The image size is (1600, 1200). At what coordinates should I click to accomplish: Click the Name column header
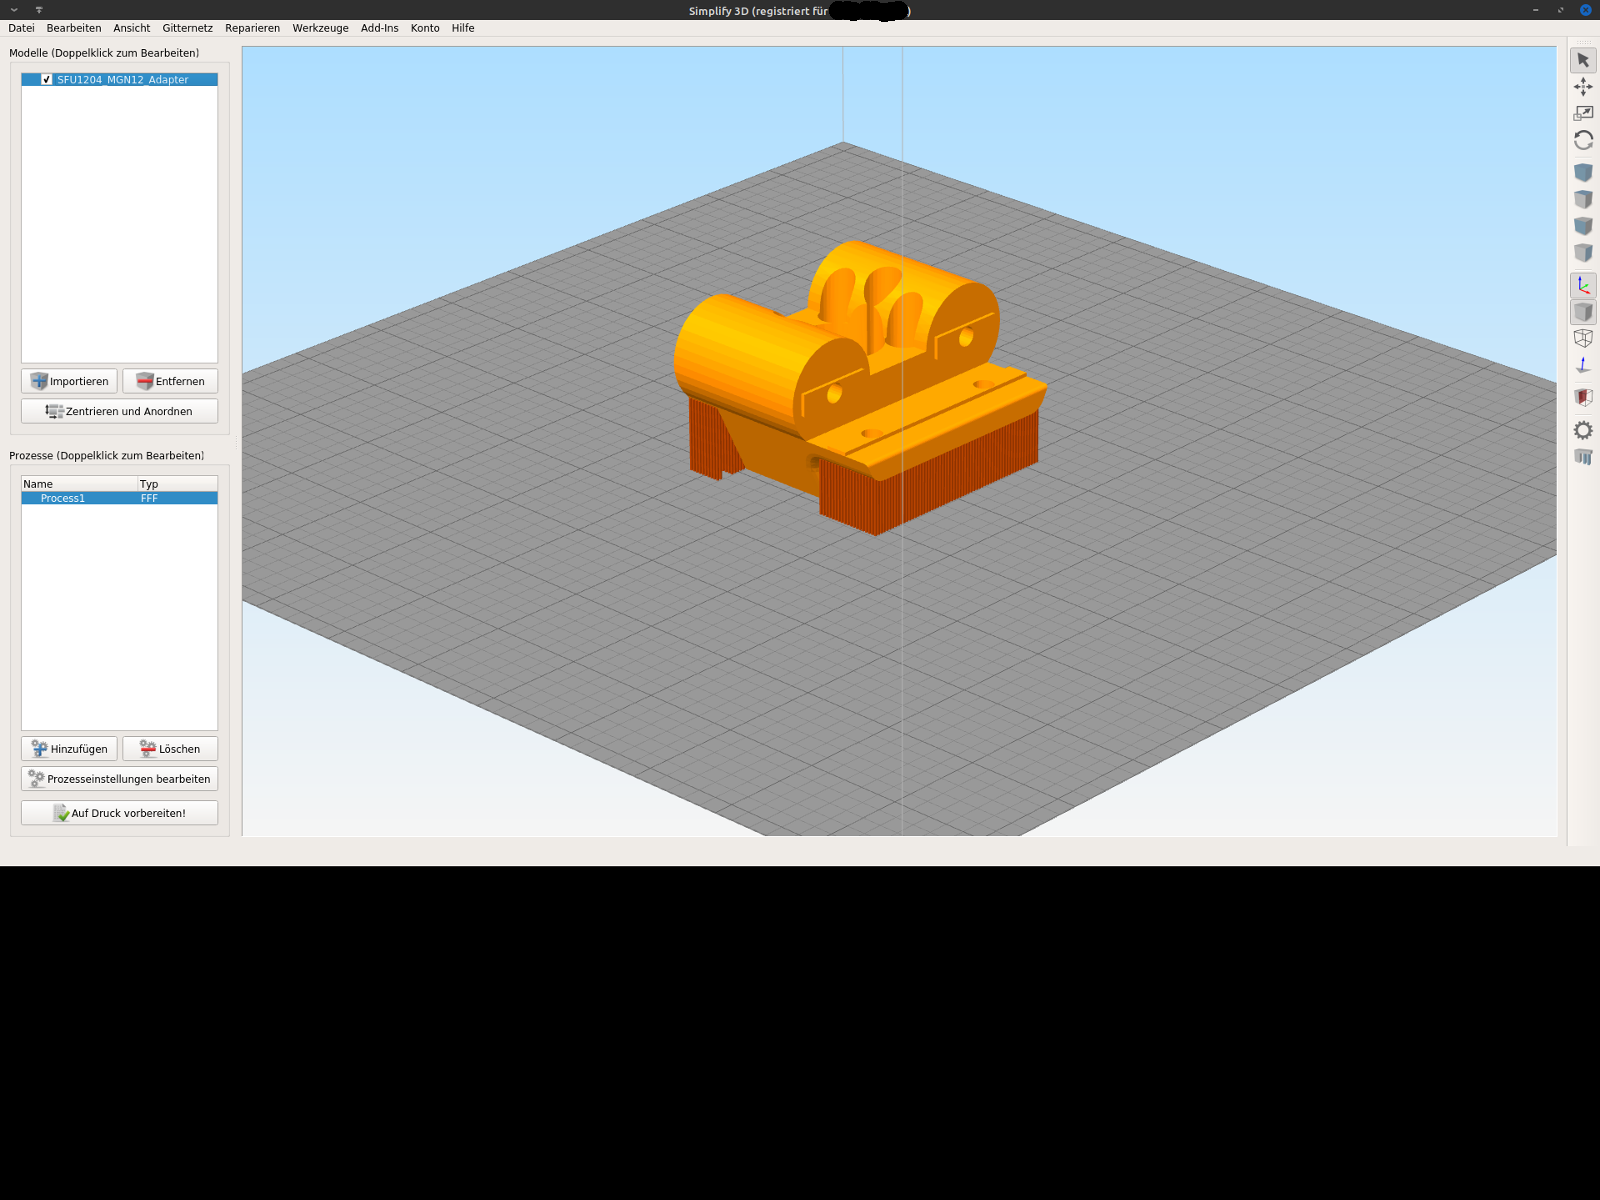click(79, 484)
